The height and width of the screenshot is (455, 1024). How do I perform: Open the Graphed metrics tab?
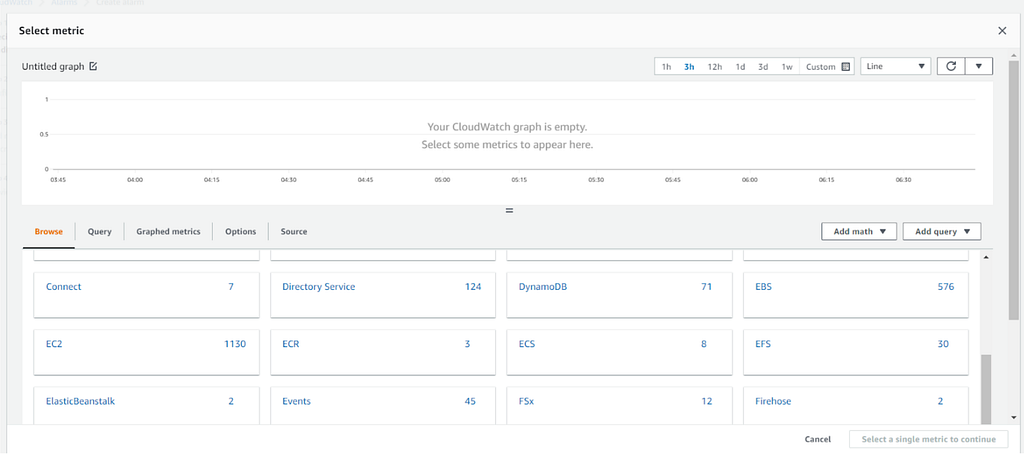(x=168, y=232)
